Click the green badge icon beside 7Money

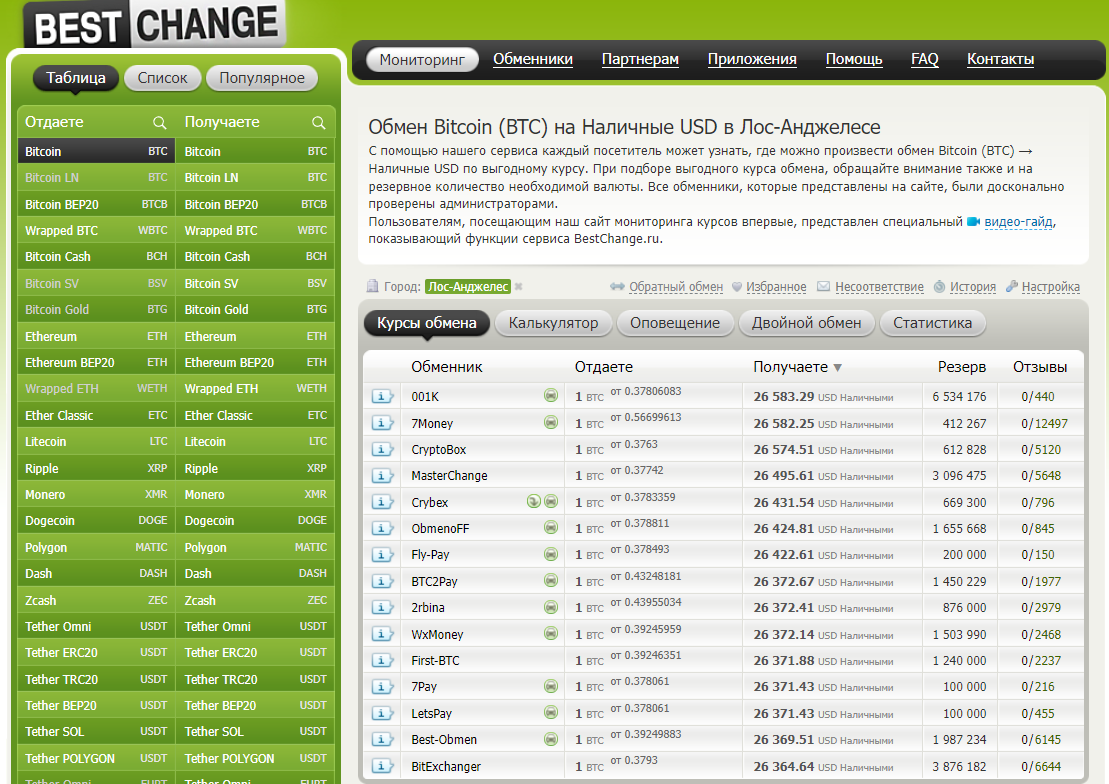551,422
